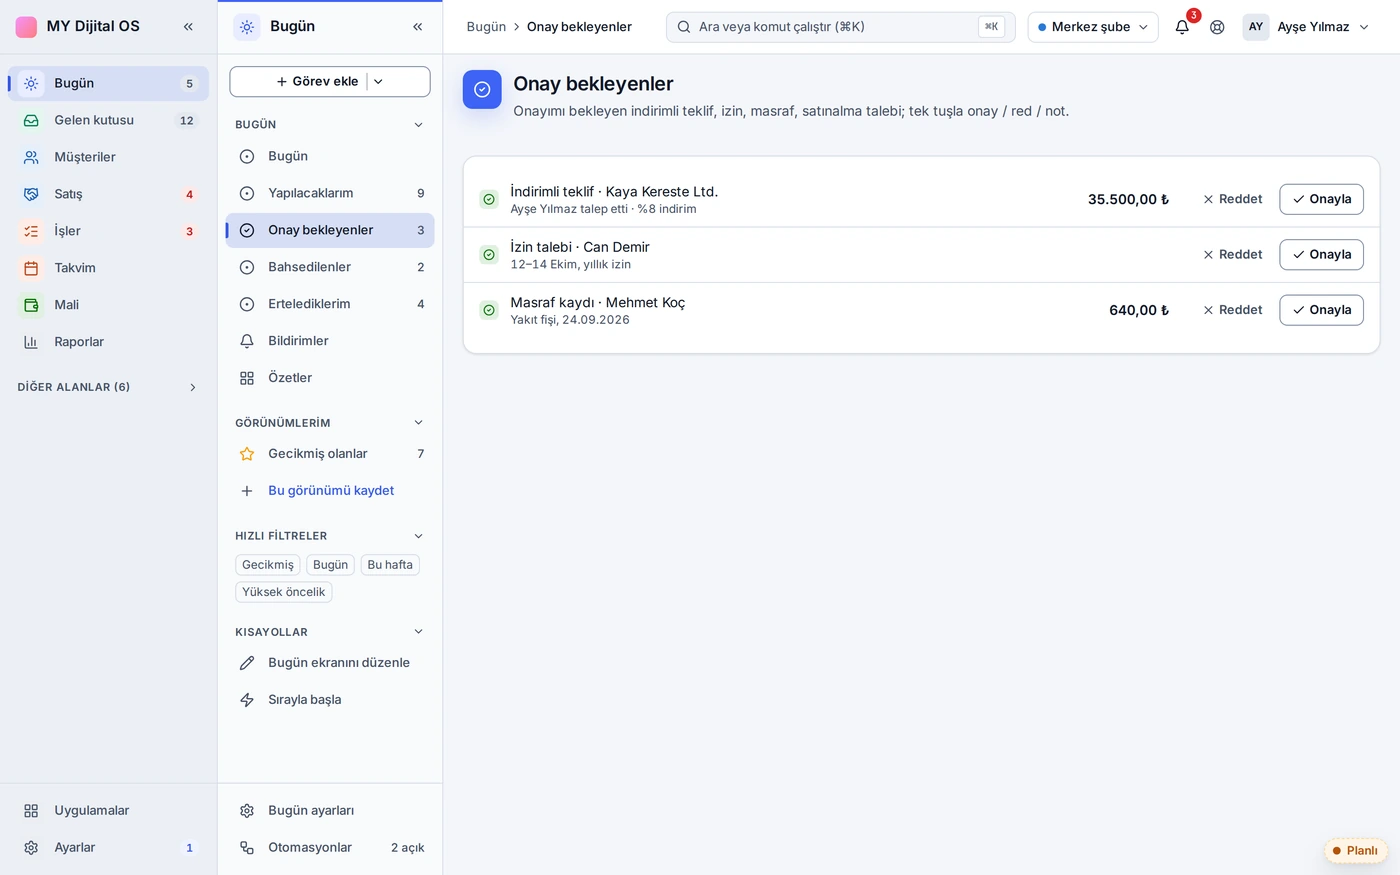Reject Can Demir's leave request

1232,255
